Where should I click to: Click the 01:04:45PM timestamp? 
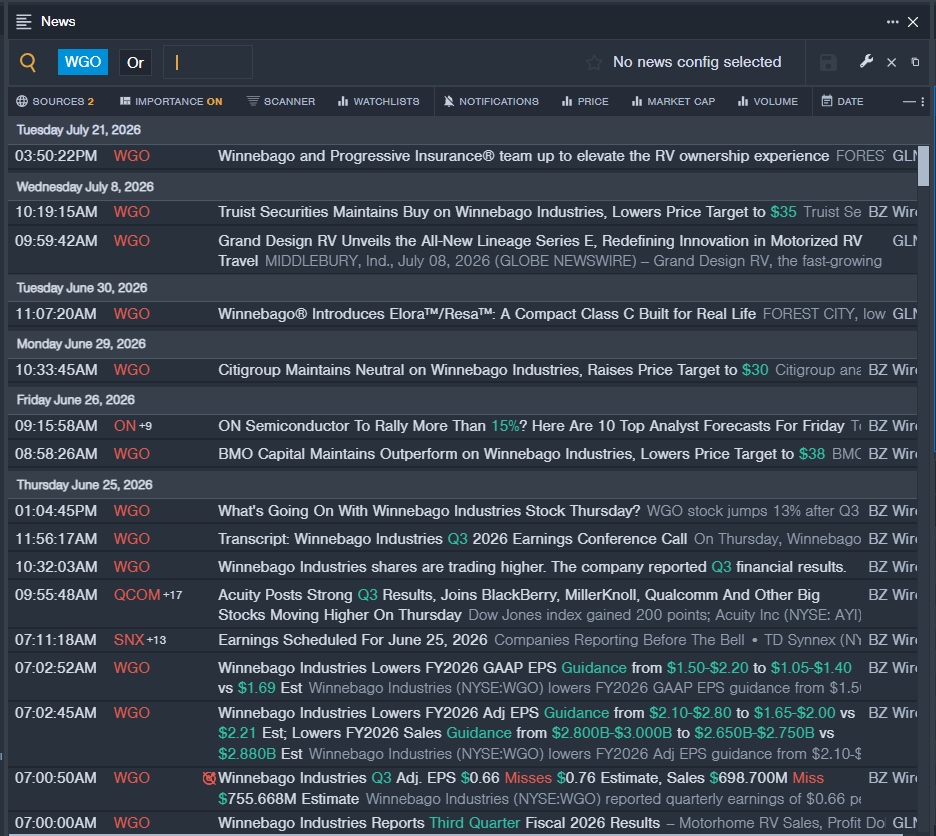(56, 511)
